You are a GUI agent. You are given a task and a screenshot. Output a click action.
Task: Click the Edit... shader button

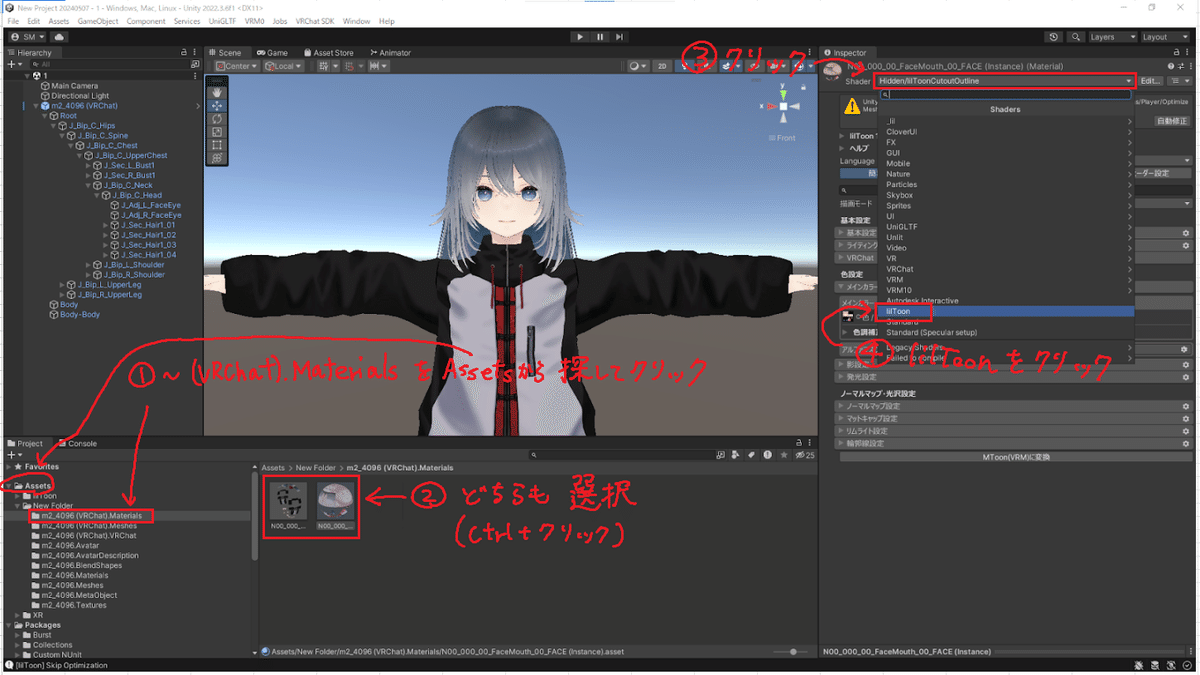tap(1151, 81)
